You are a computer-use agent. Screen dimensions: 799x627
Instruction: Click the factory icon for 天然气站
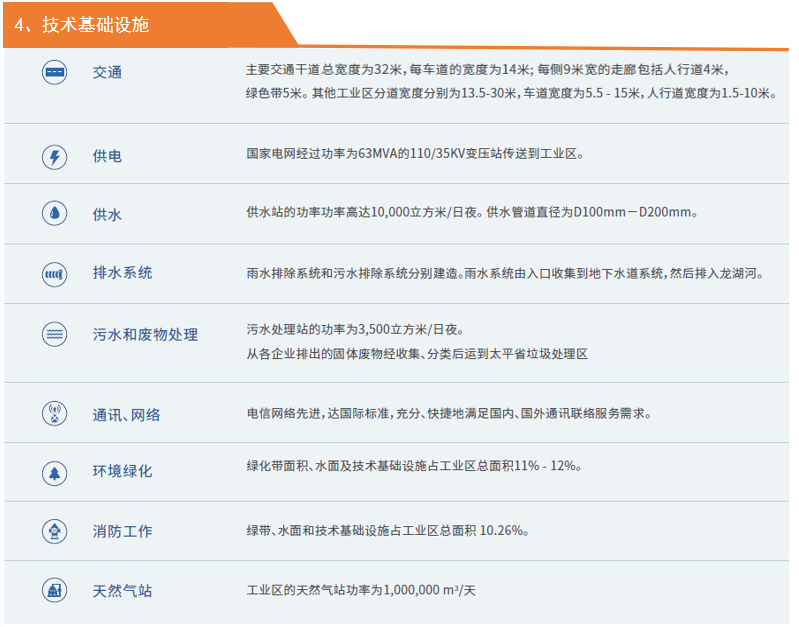(x=54, y=590)
